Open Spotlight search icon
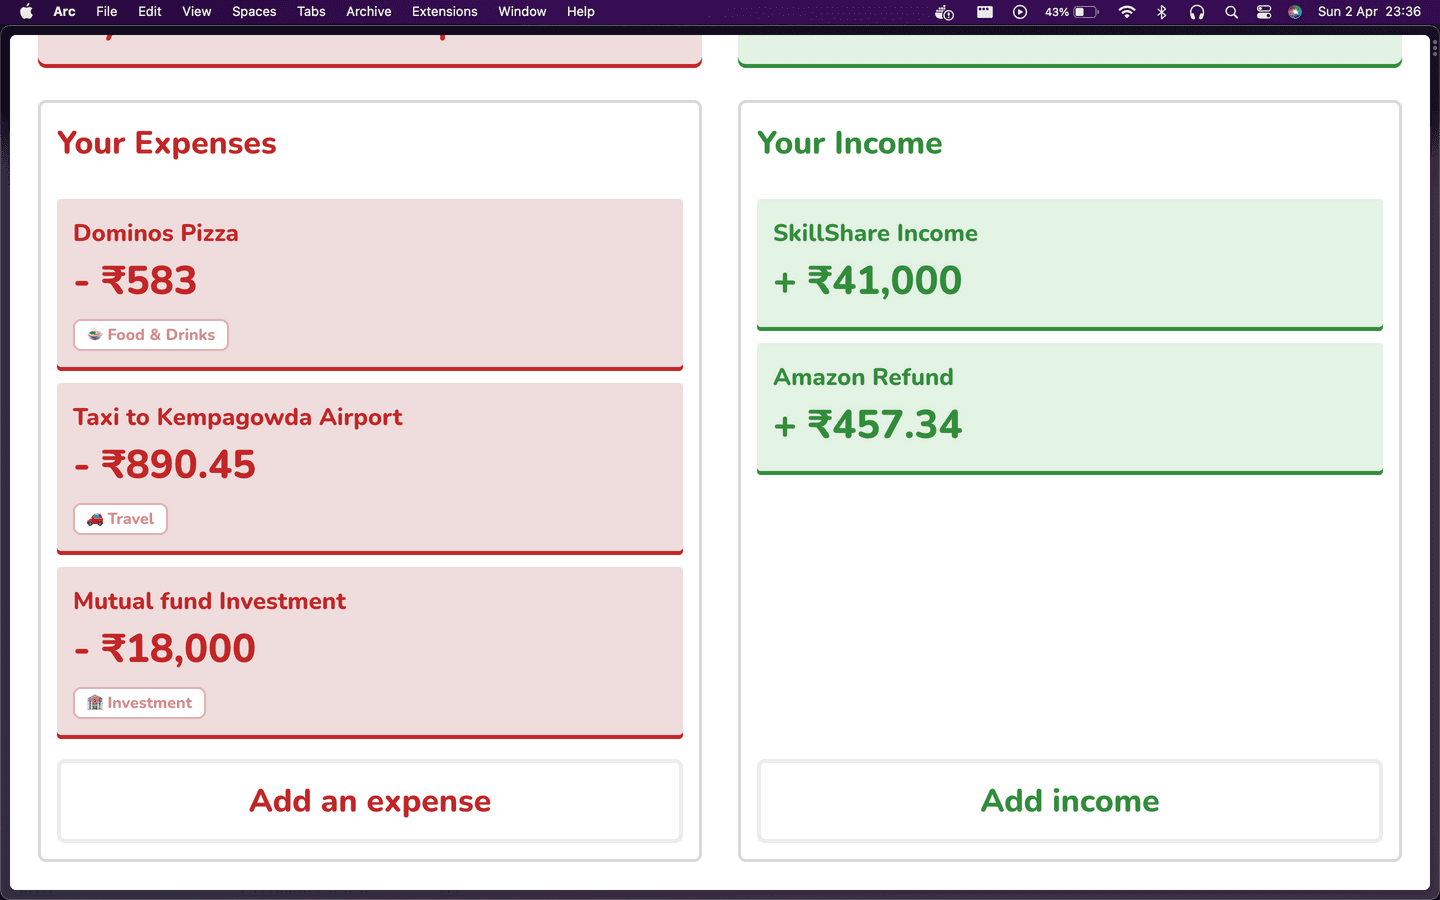This screenshot has width=1440, height=900. tap(1232, 12)
